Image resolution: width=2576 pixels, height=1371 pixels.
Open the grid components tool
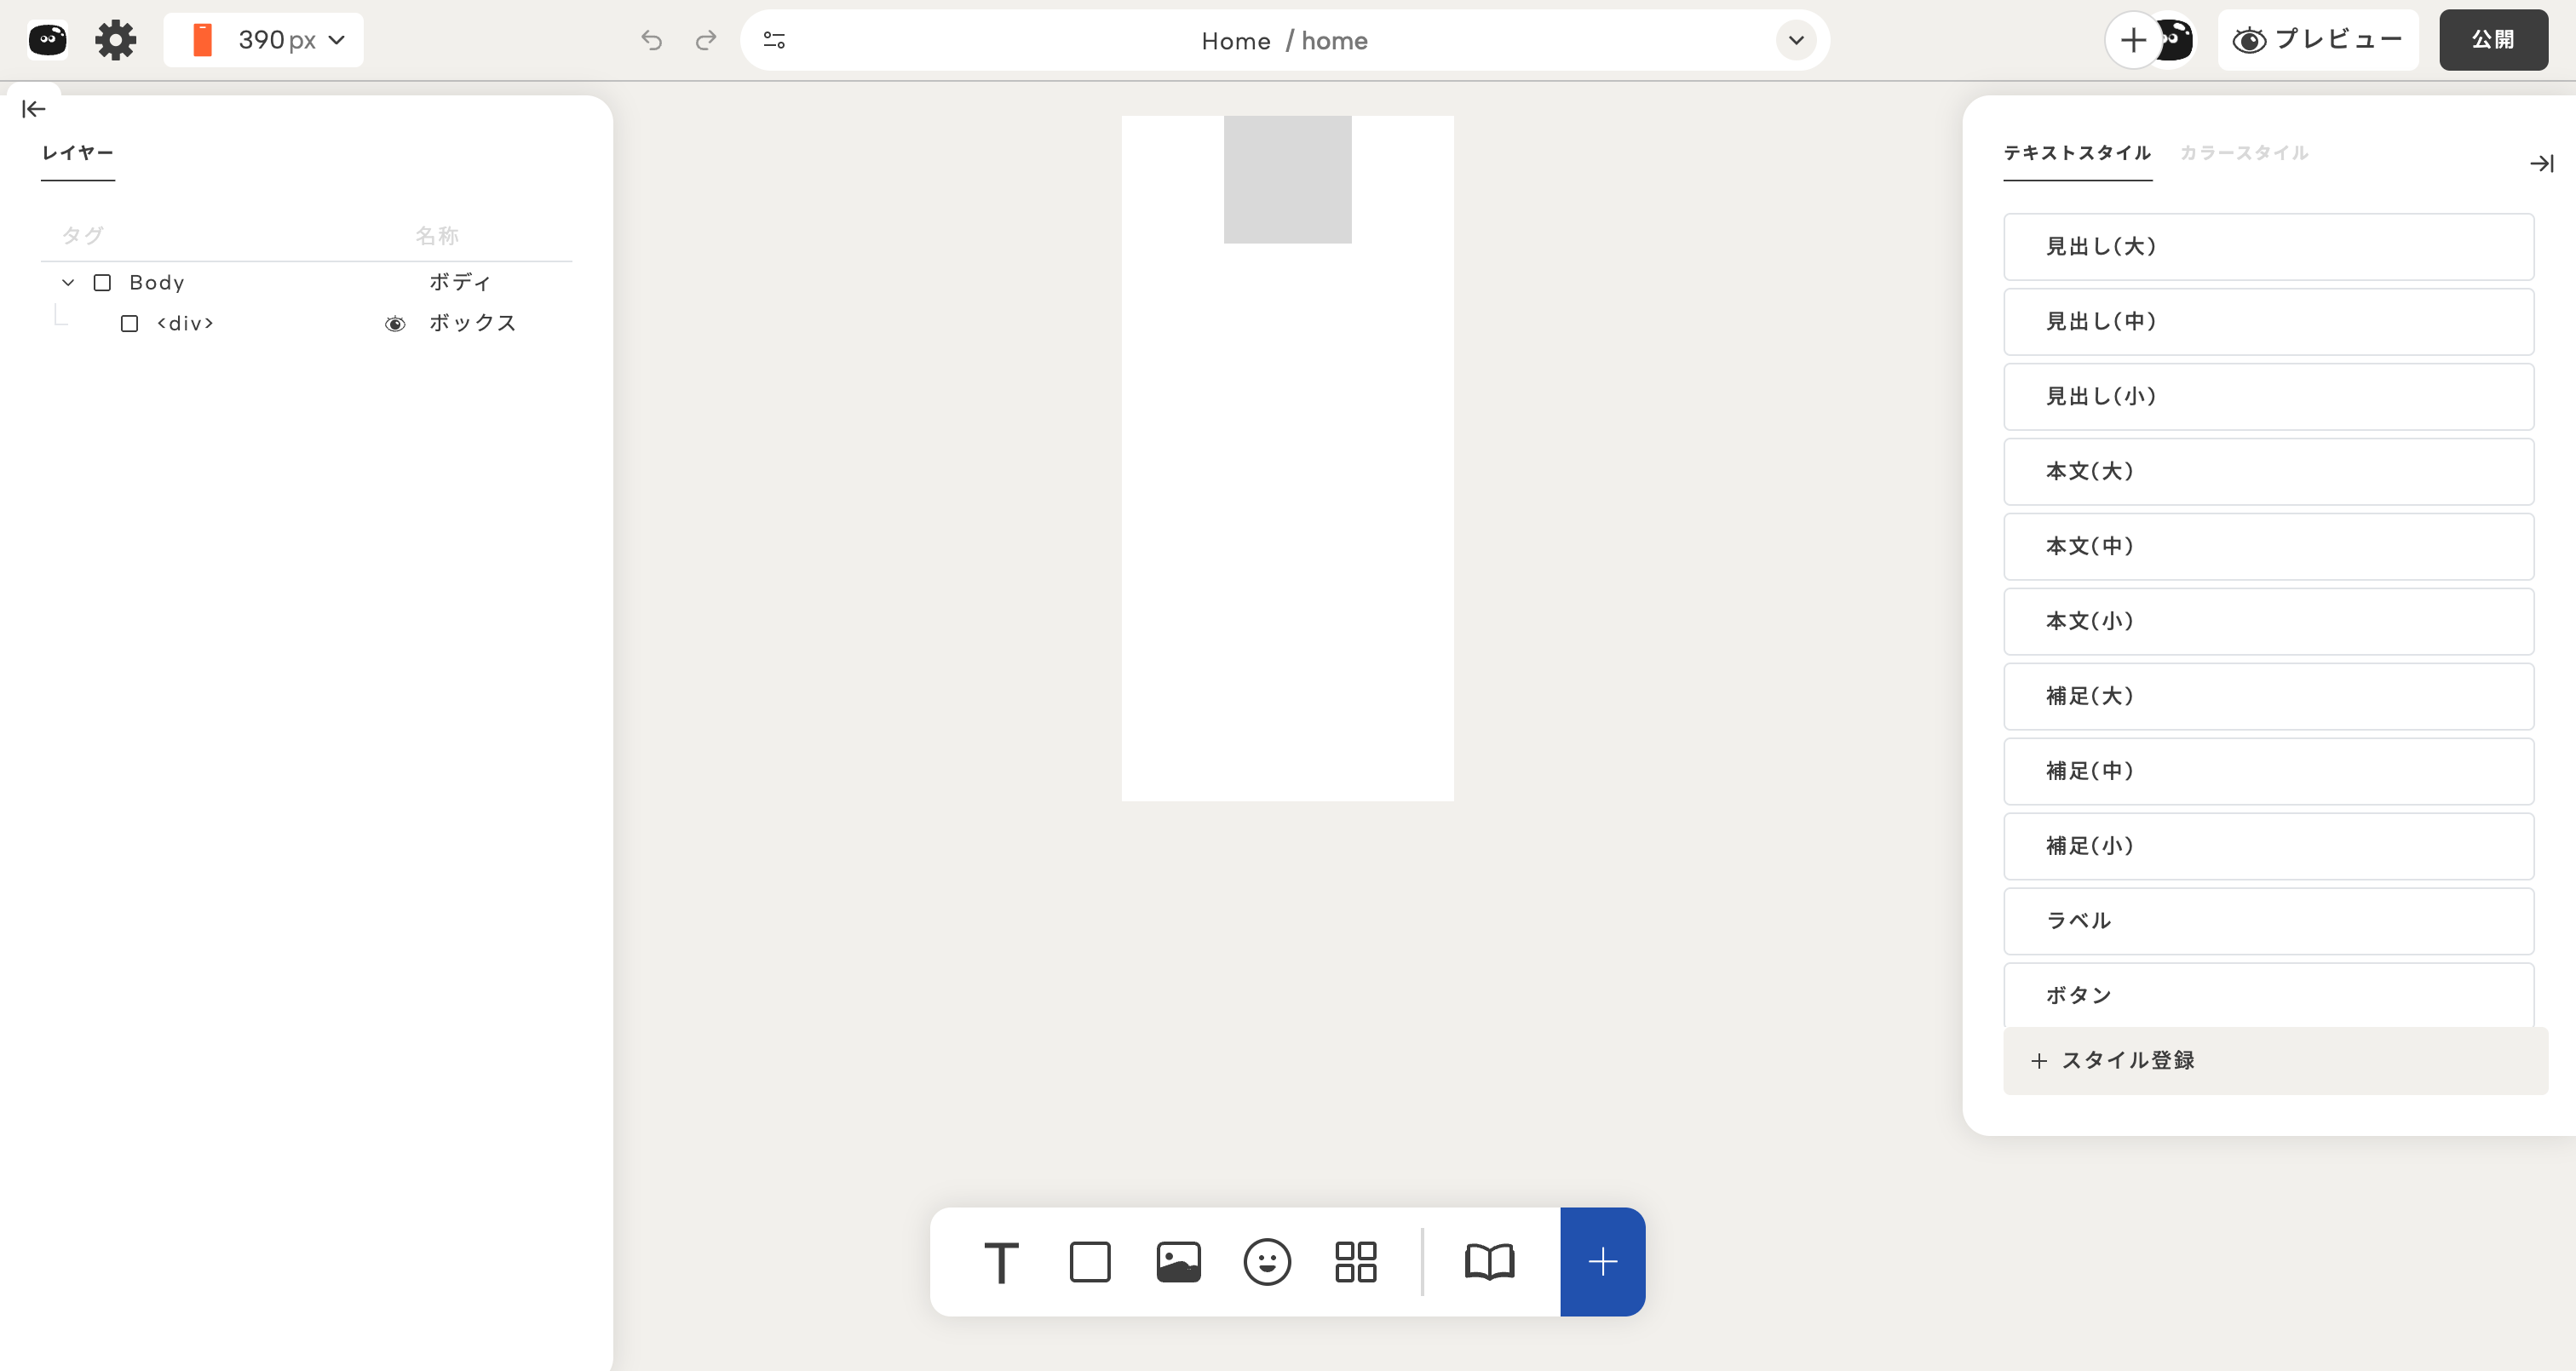pyautogui.click(x=1356, y=1262)
